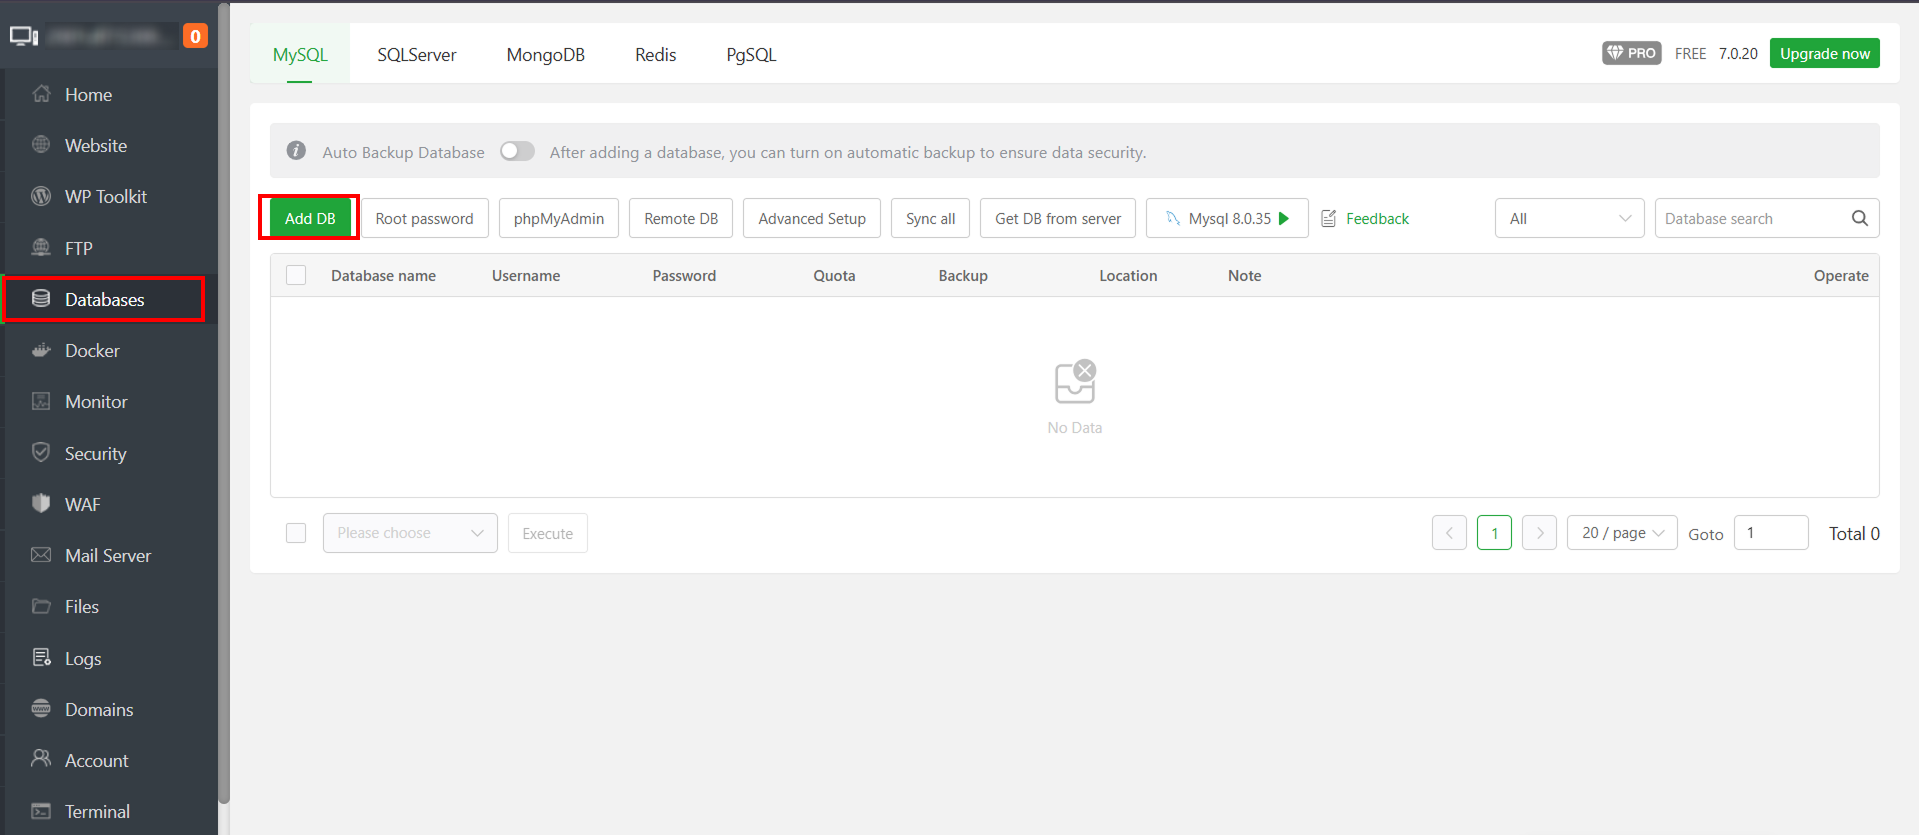
Task: Click the Mail Server envelope icon
Action: (x=41, y=555)
